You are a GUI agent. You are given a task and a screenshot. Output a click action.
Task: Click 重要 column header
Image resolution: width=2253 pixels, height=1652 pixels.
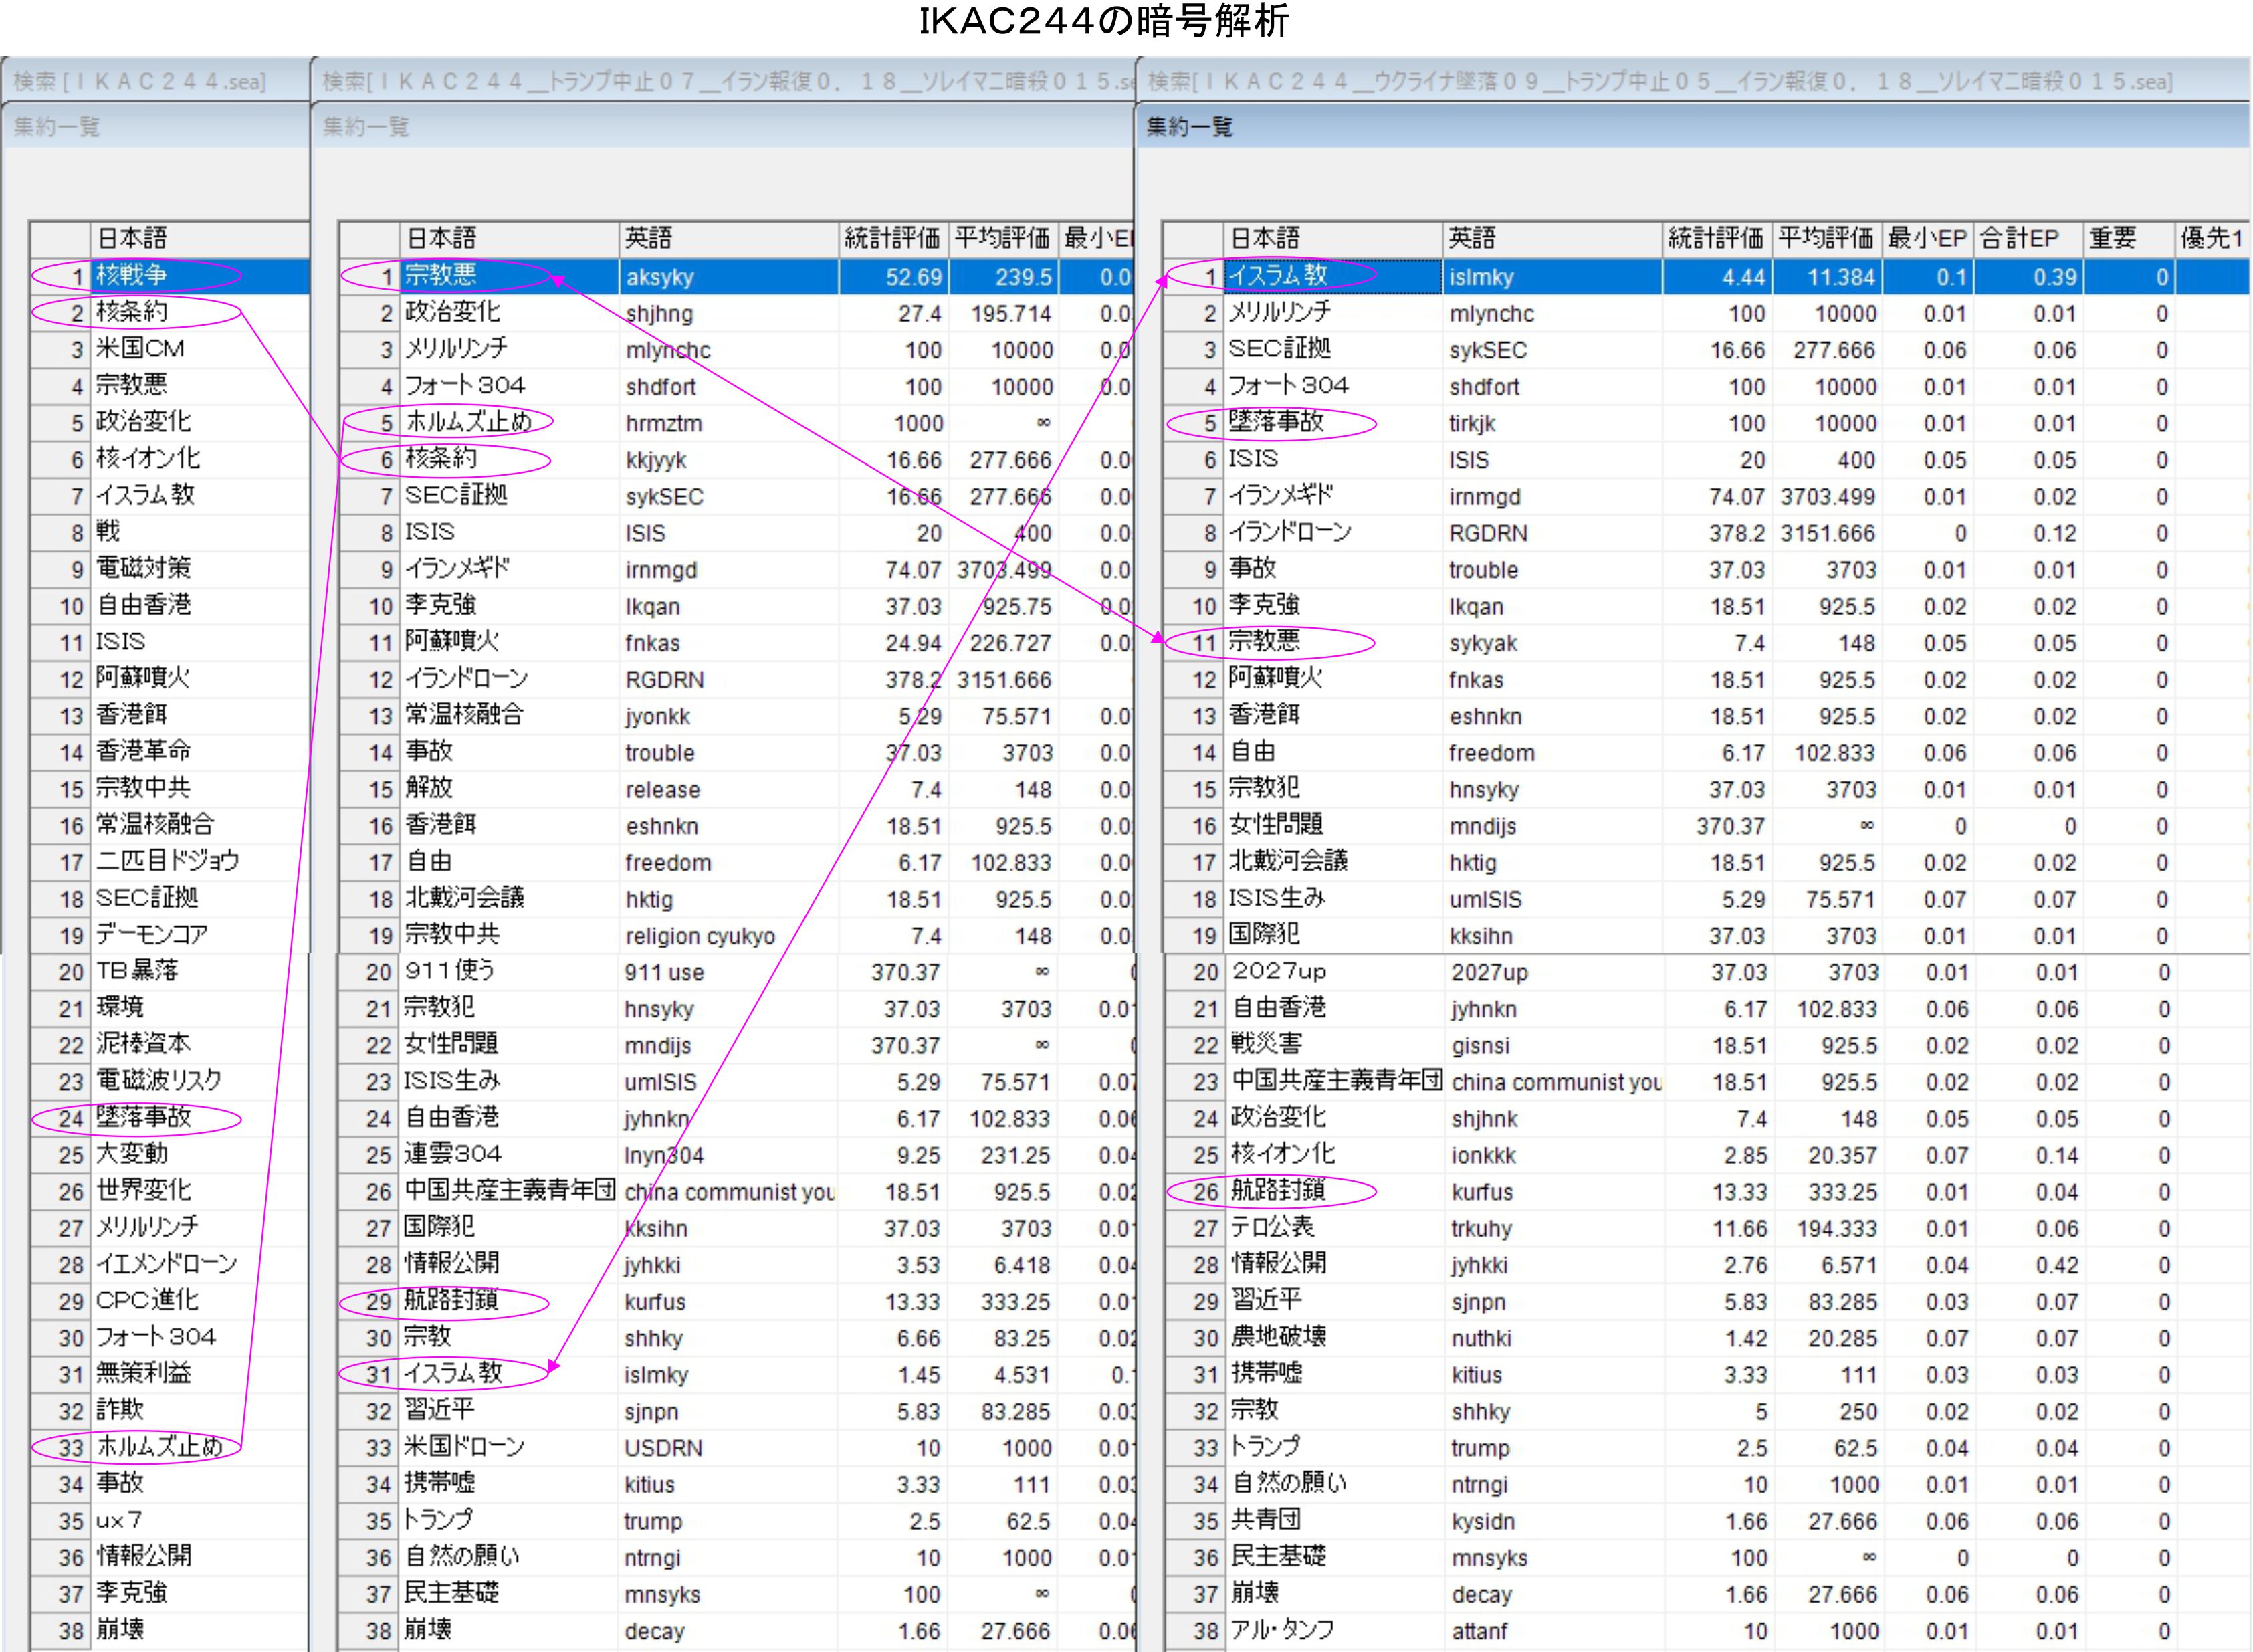(x=2113, y=238)
